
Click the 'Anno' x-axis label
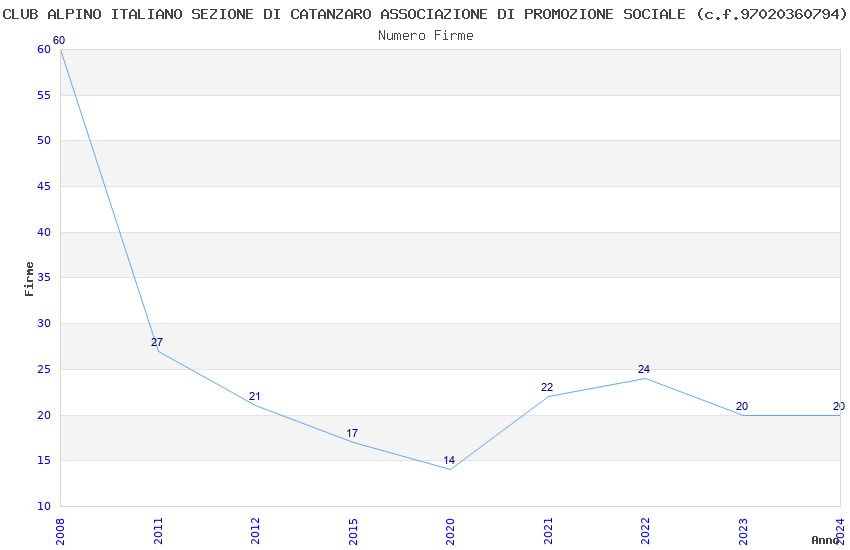pyautogui.click(x=825, y=540)
